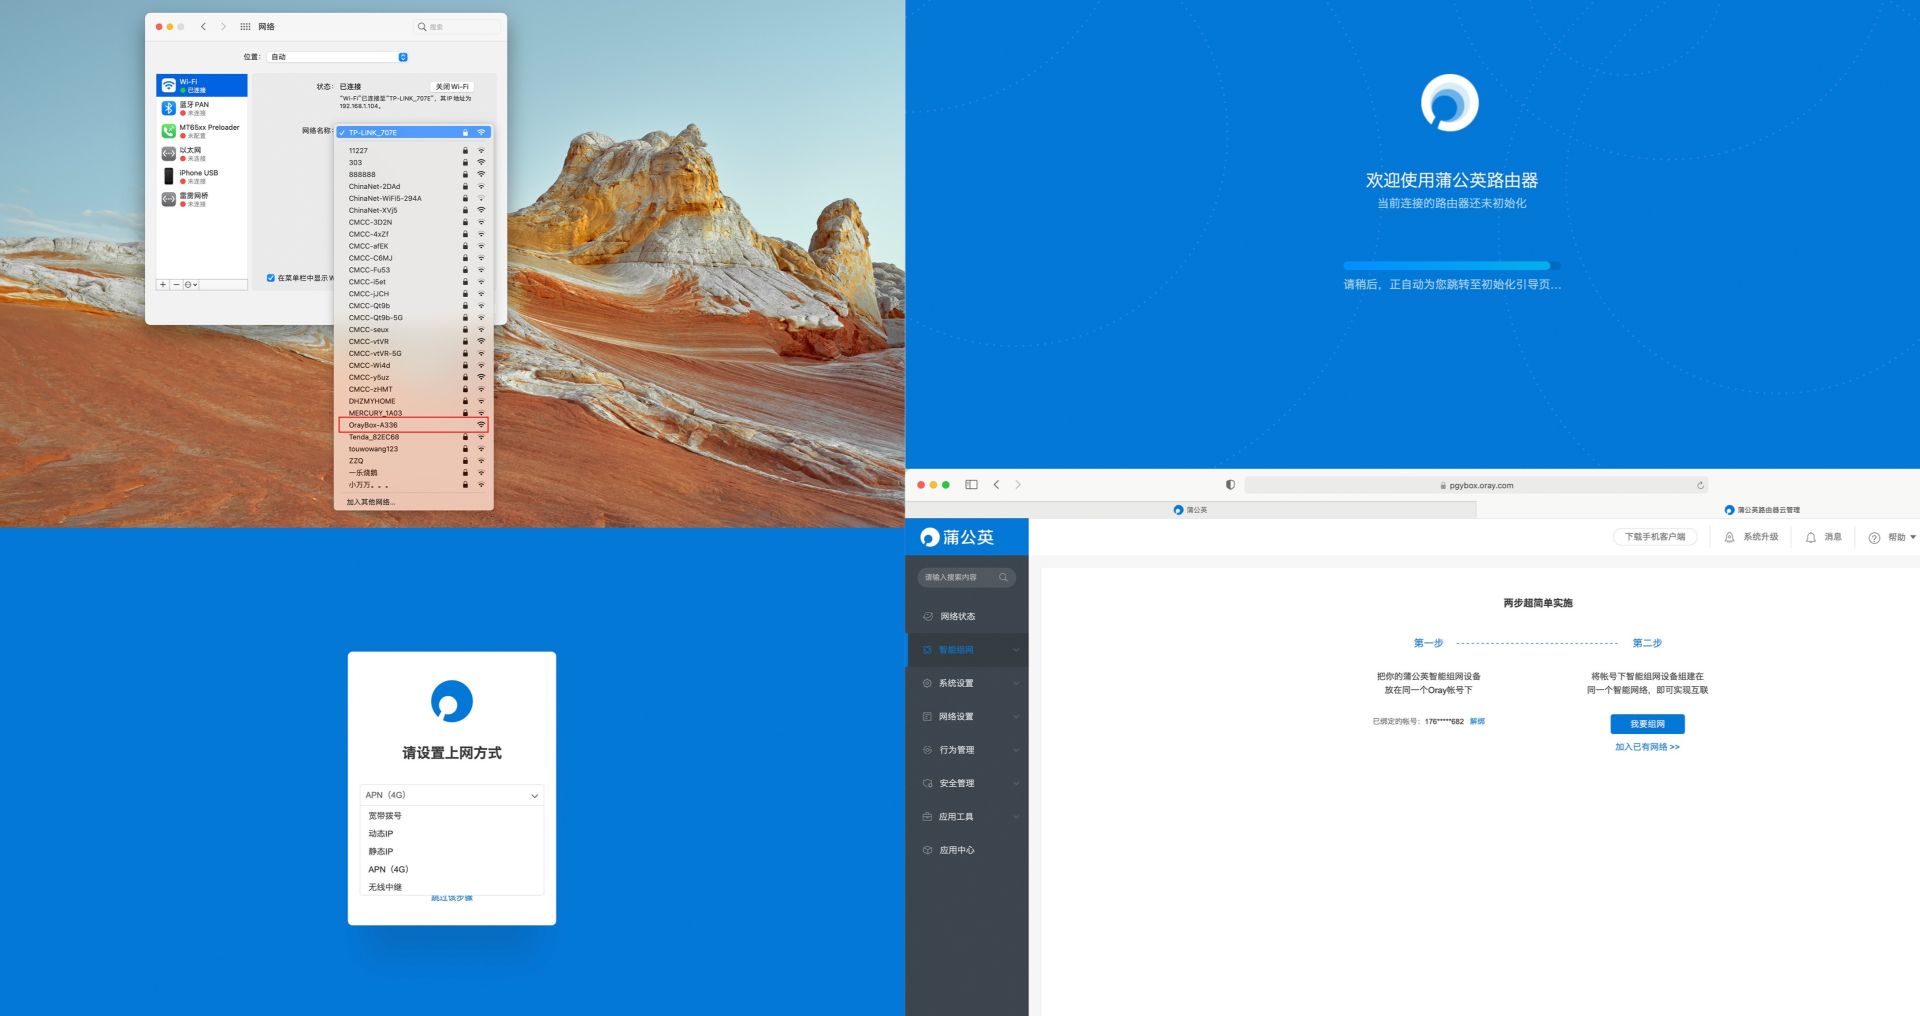Open the APN (4G) connection type dropdown

click(451, 795)
